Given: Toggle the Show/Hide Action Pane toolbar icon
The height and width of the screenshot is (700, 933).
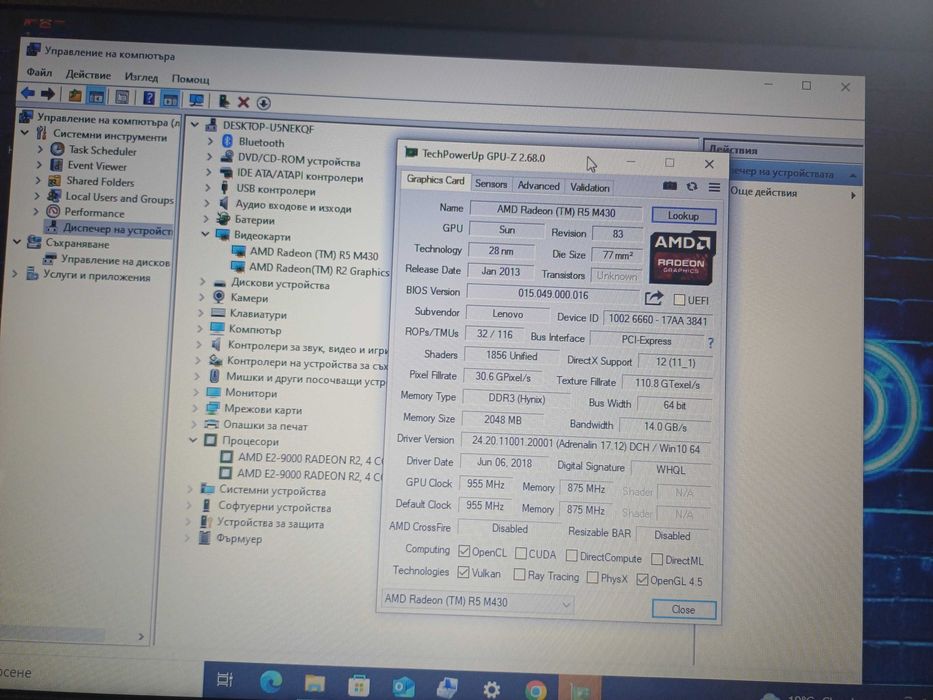Looking at the screenshot, I should pyautogui.click(x=170, y=99).
